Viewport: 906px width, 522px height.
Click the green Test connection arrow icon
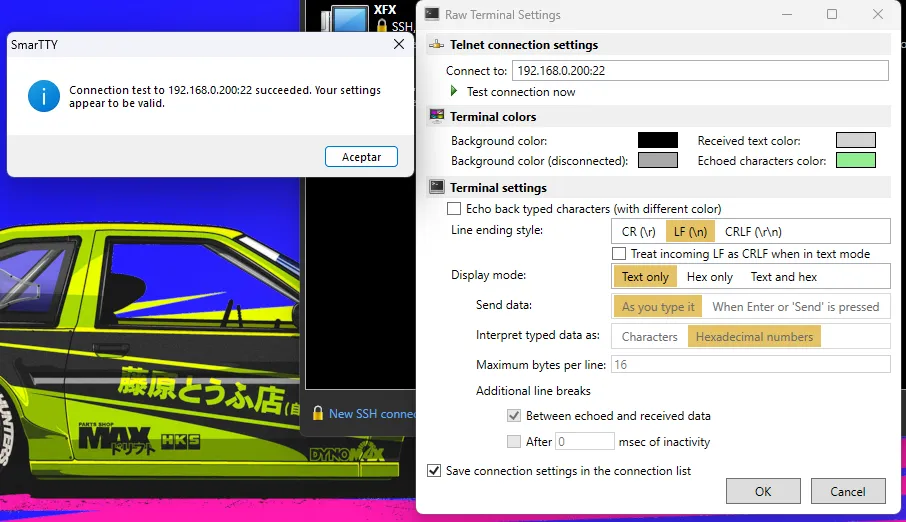454,91
